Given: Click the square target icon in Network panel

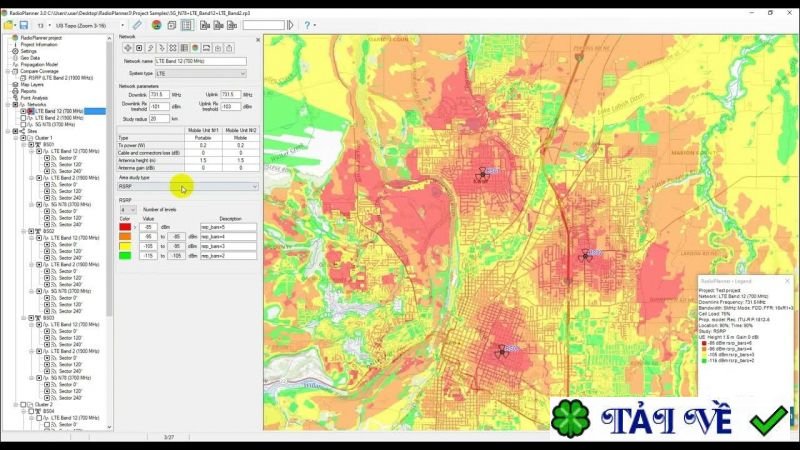Looking at the screenshot, I should point(139,48).
